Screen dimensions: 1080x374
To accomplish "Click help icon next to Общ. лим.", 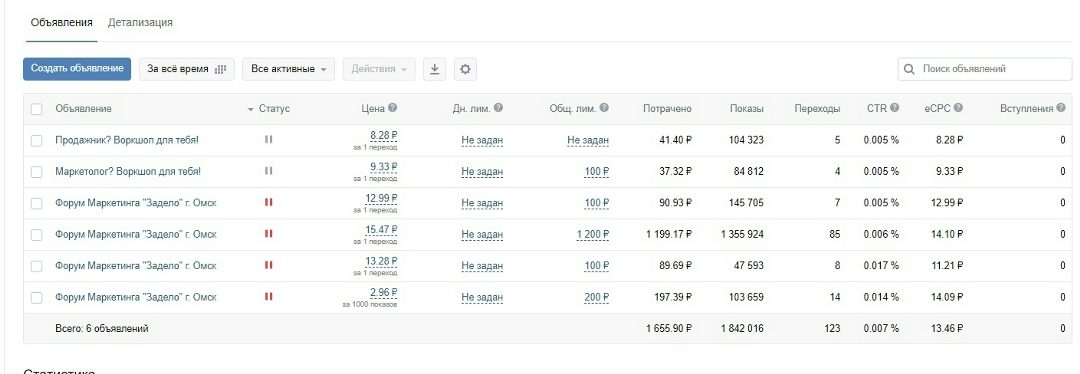I will pos(604,108).
